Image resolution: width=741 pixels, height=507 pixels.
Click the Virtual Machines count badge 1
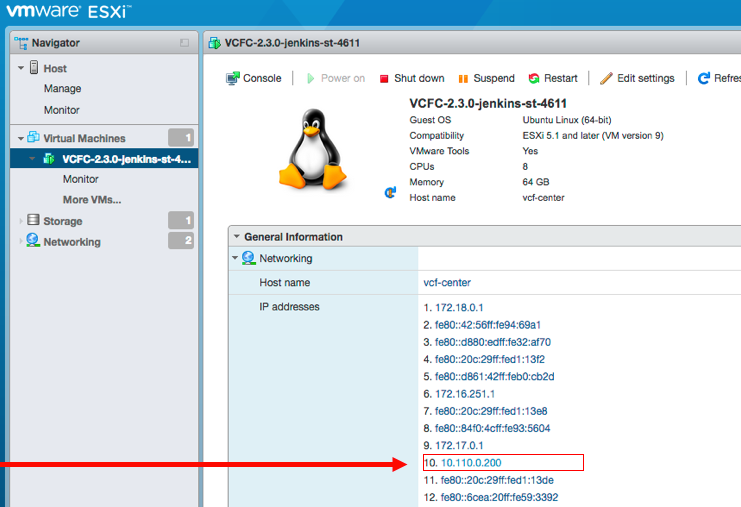[181, 137]
